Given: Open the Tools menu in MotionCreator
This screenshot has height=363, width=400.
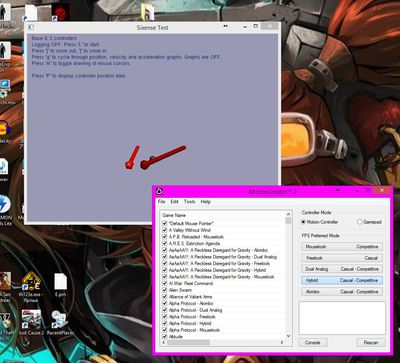Looking at the screenshot, I should click(189, 202).
